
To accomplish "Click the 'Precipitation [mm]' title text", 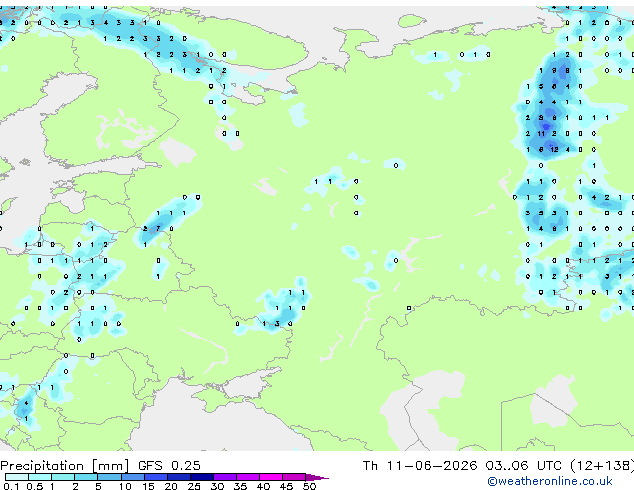I will point(65,466).
